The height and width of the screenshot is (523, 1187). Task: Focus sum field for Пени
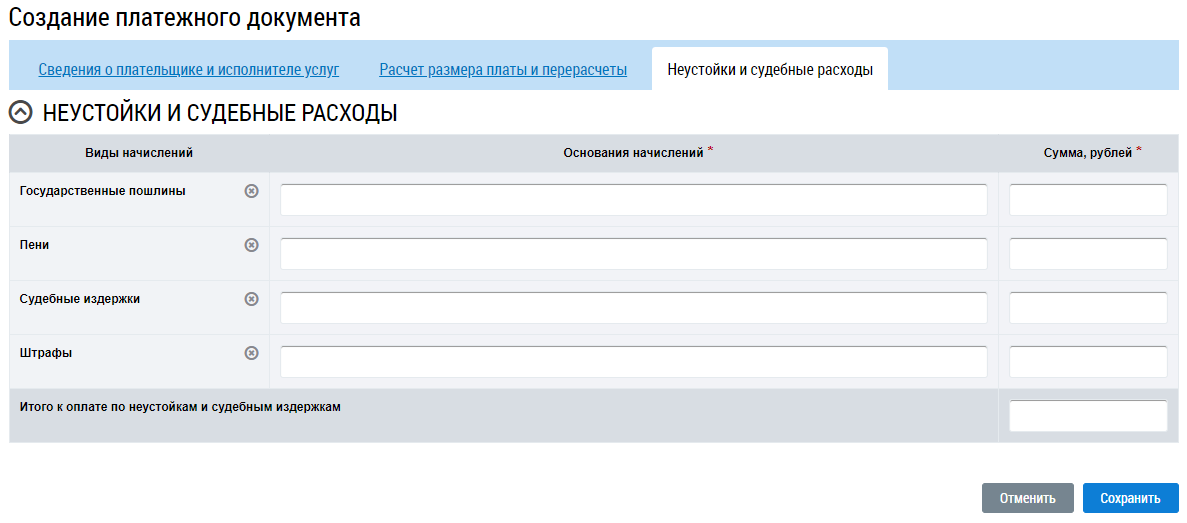point(1088,253)
